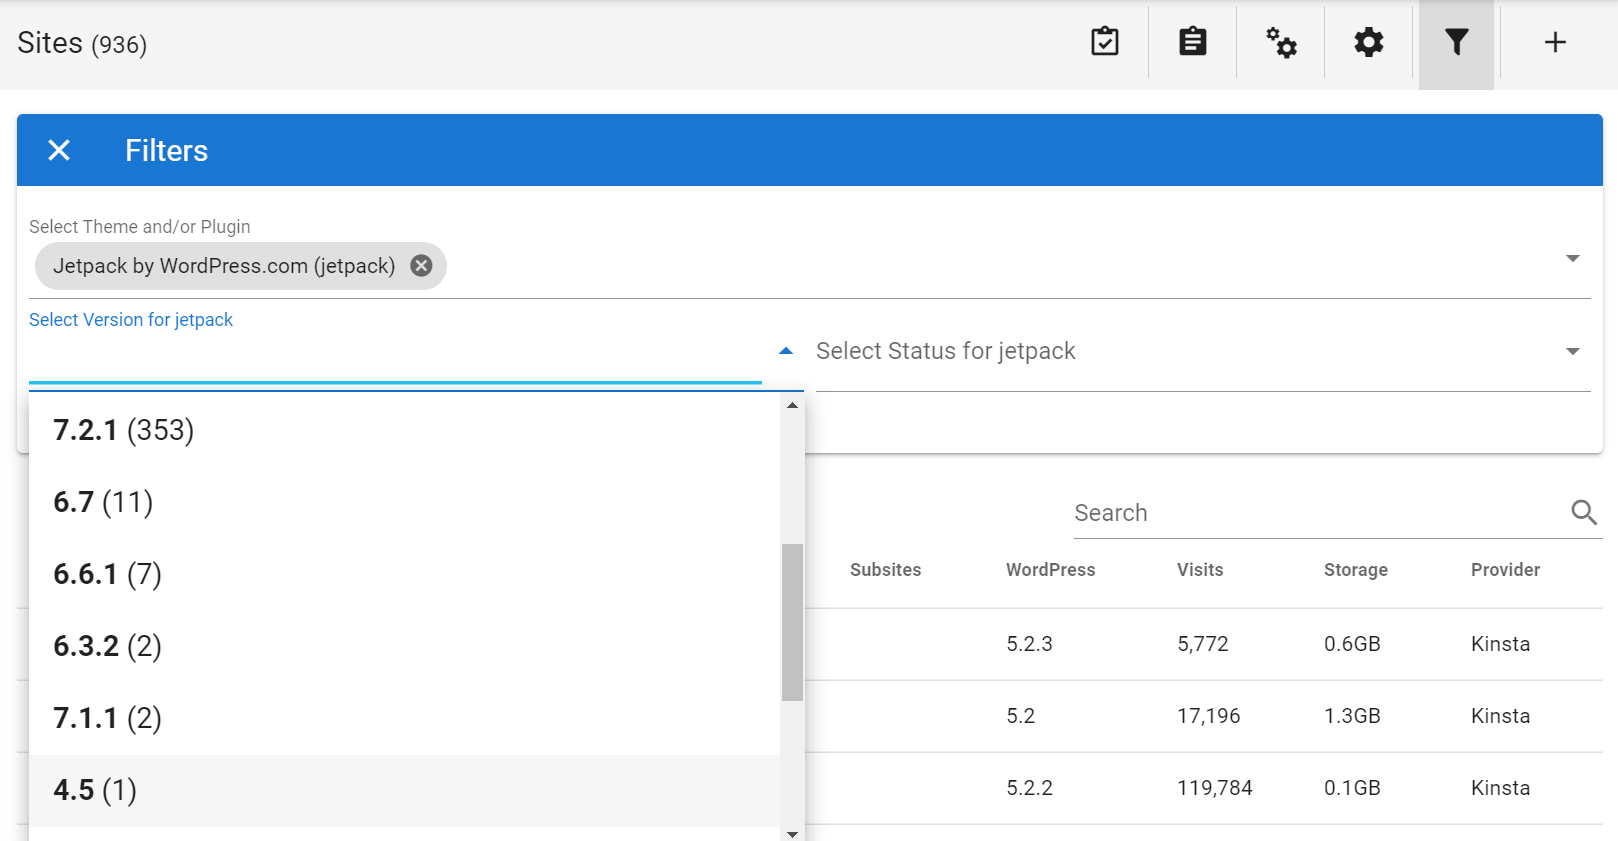This screenshot has width=1618, height=841.
Task: Close the Filters panel with X
Action: 59,150
